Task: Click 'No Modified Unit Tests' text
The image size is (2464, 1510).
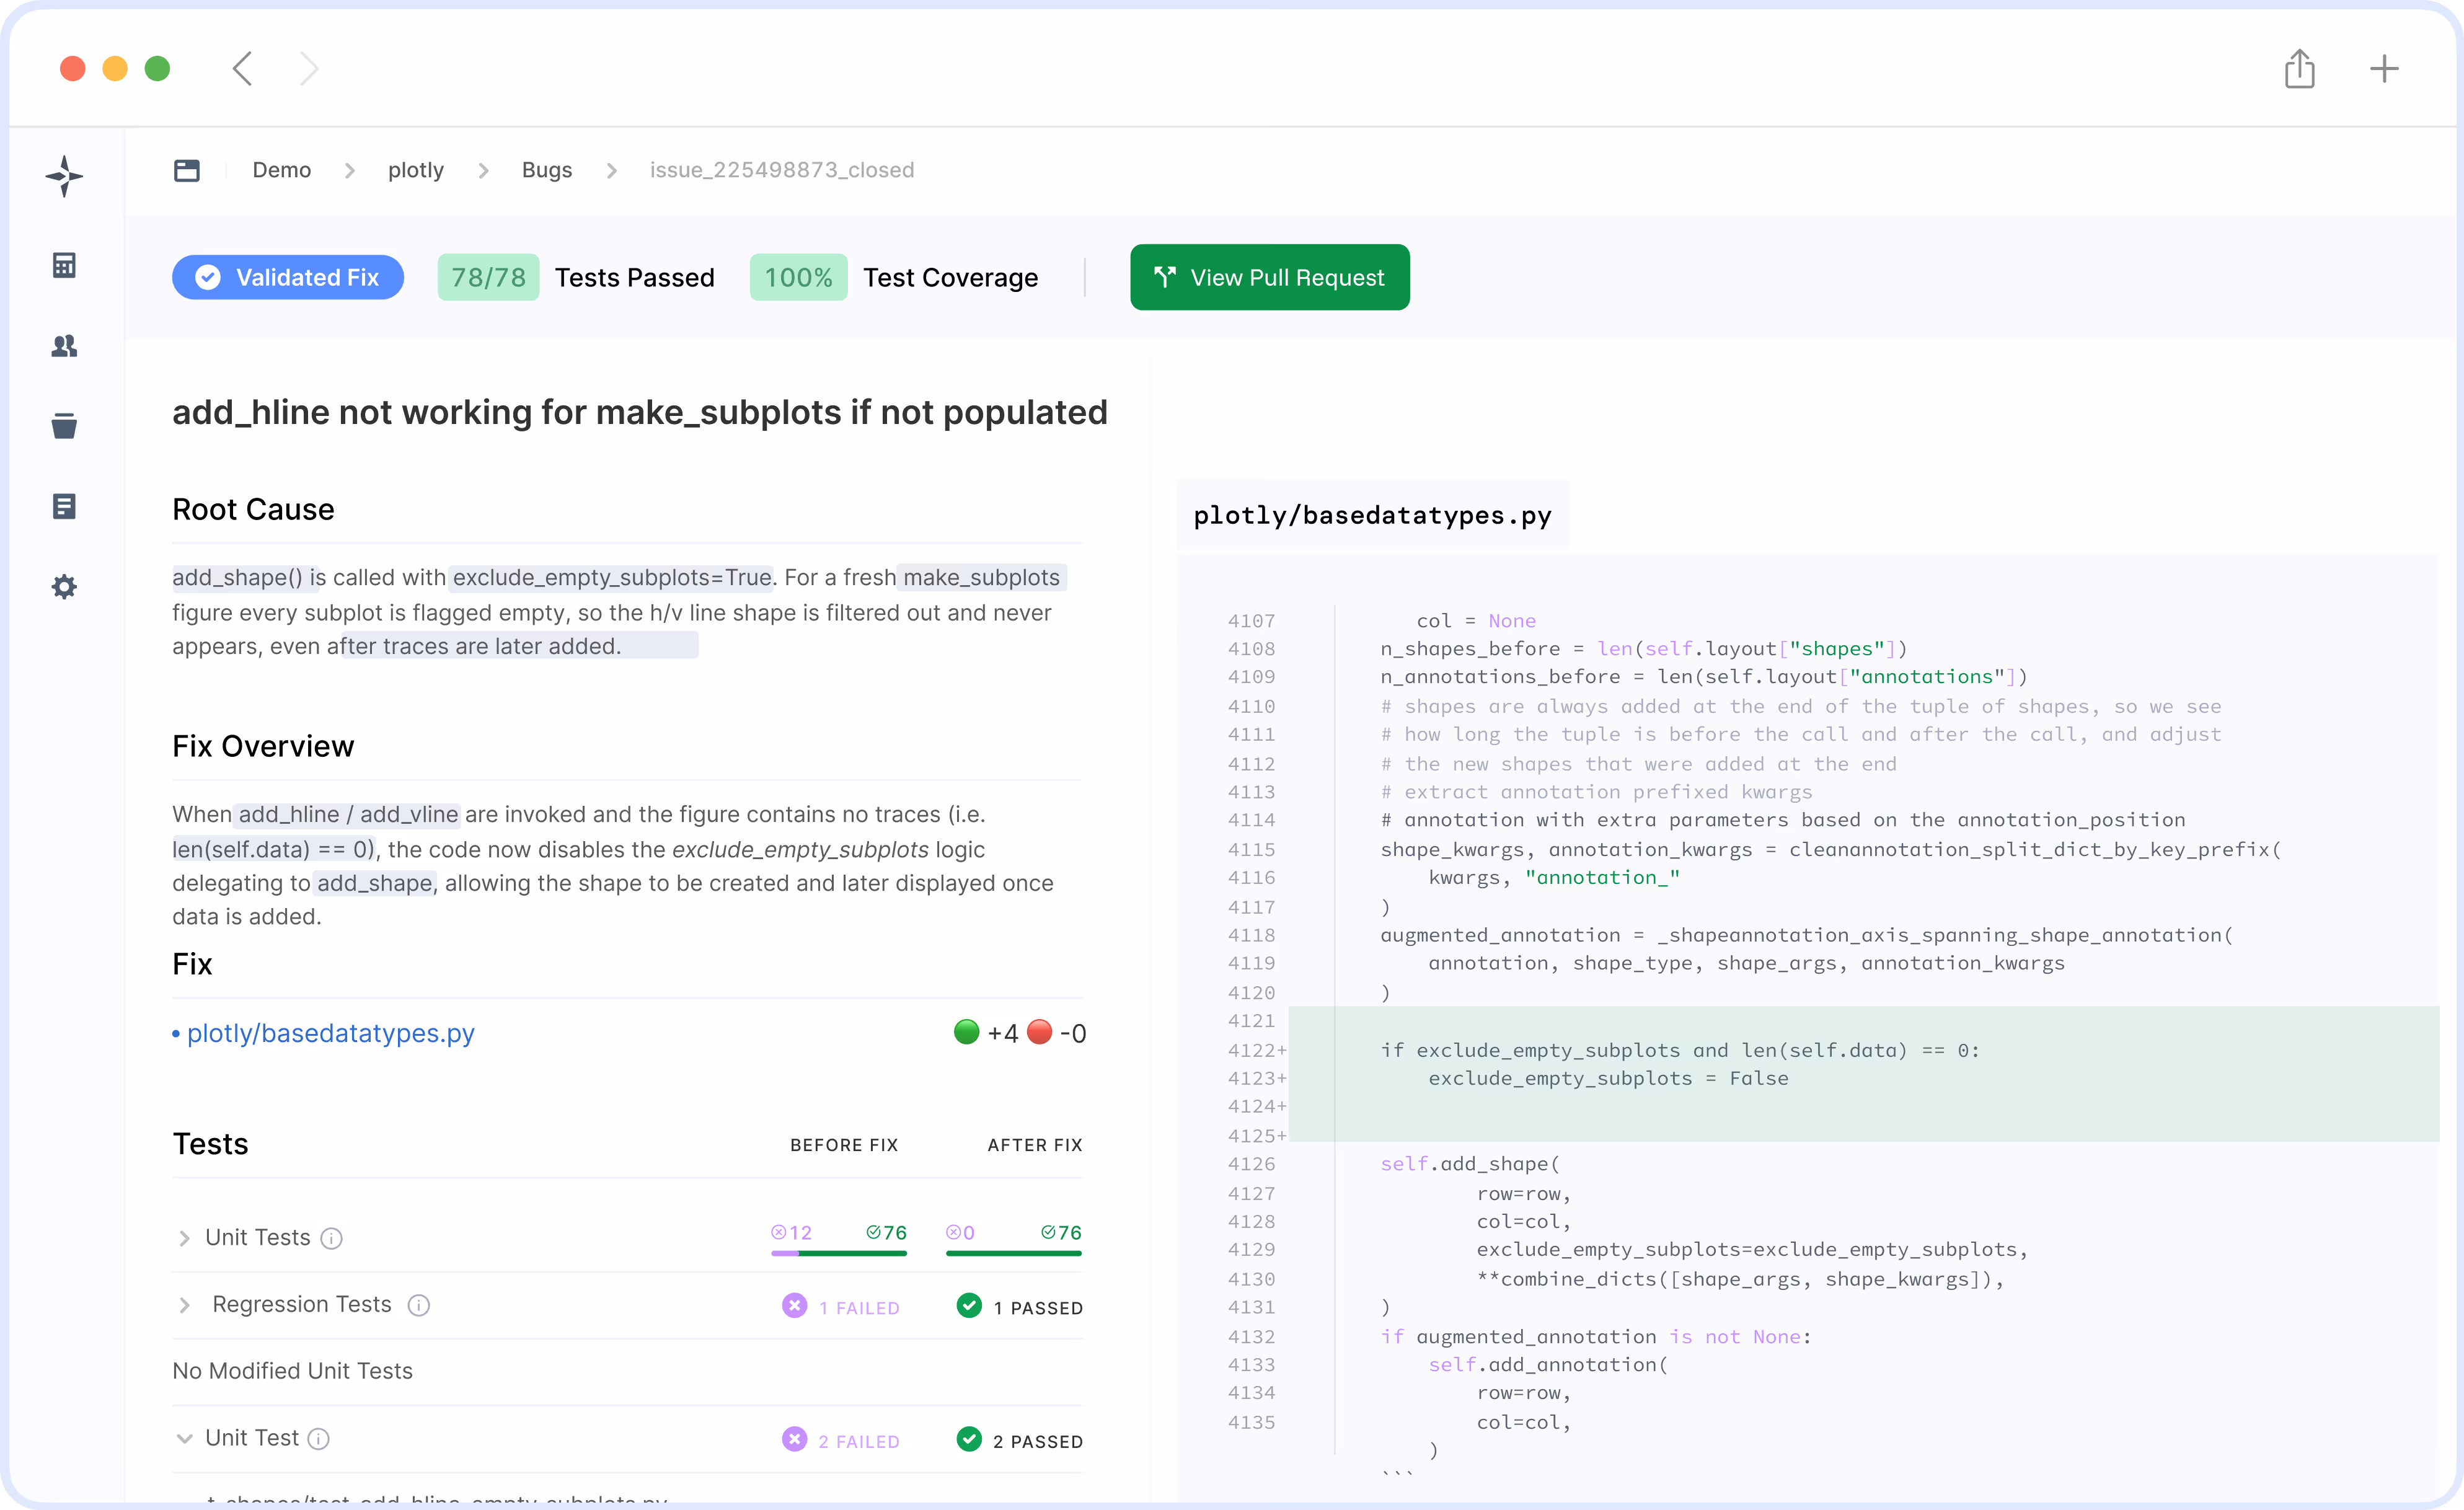Action: (x=292, y=1371)
